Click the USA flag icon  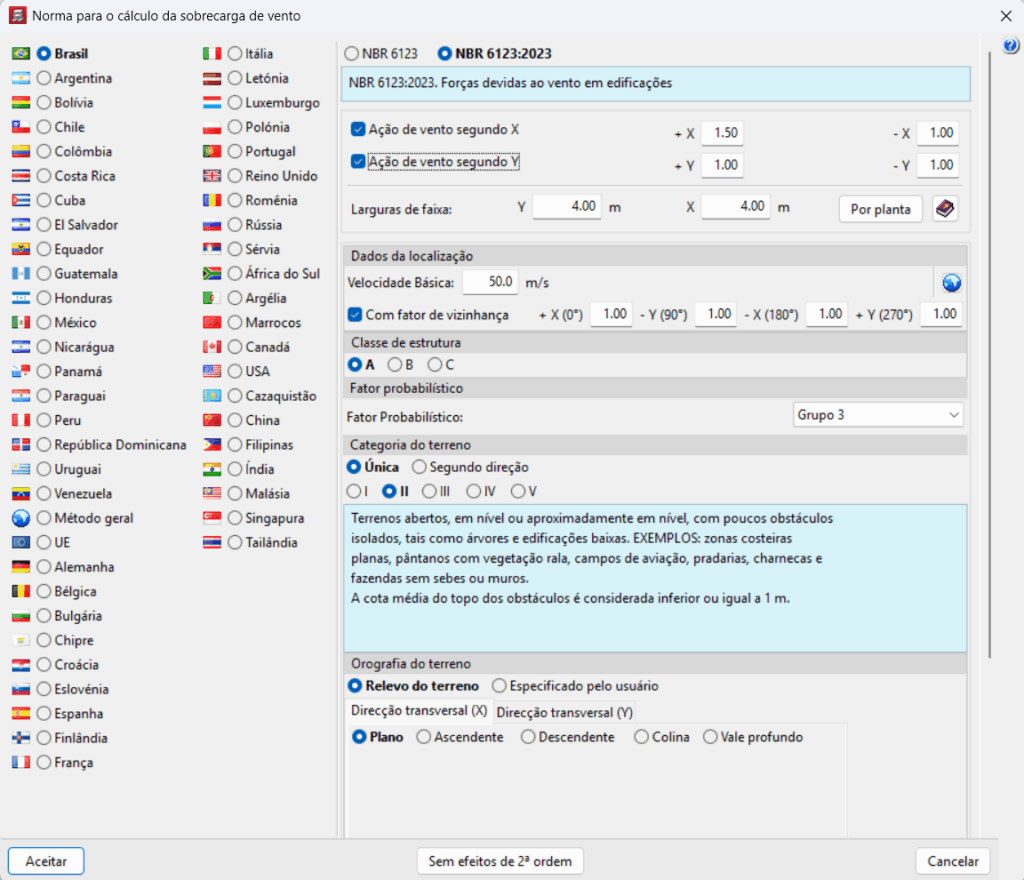212,371
